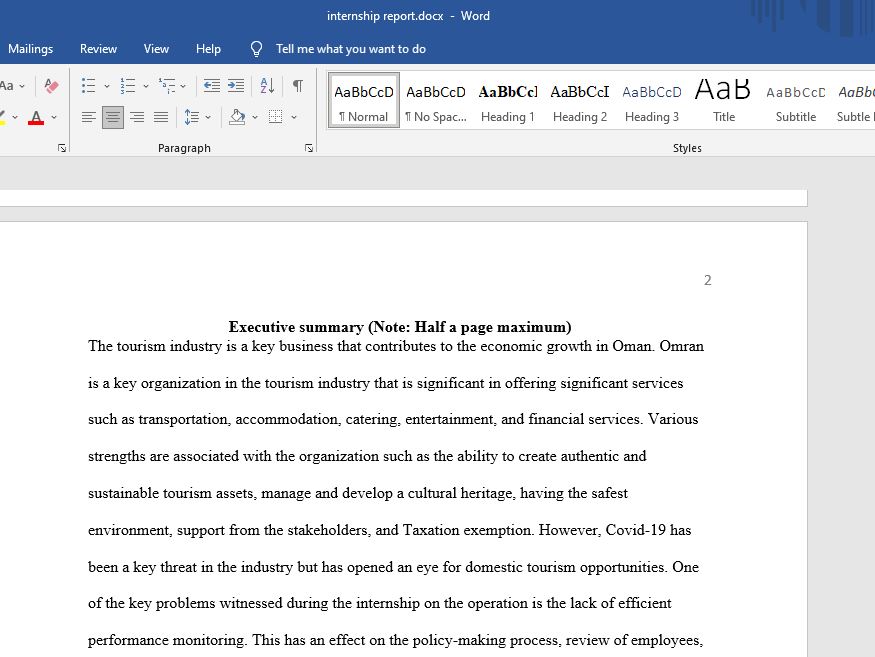
Task: Apply the Subtitle style
Action: [796, 100]
